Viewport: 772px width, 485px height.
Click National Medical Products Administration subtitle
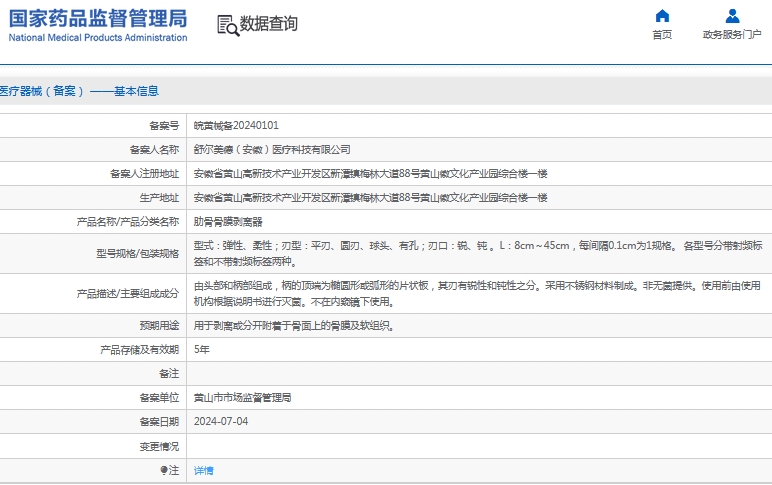pyautogui.click(x=98, y=37)
